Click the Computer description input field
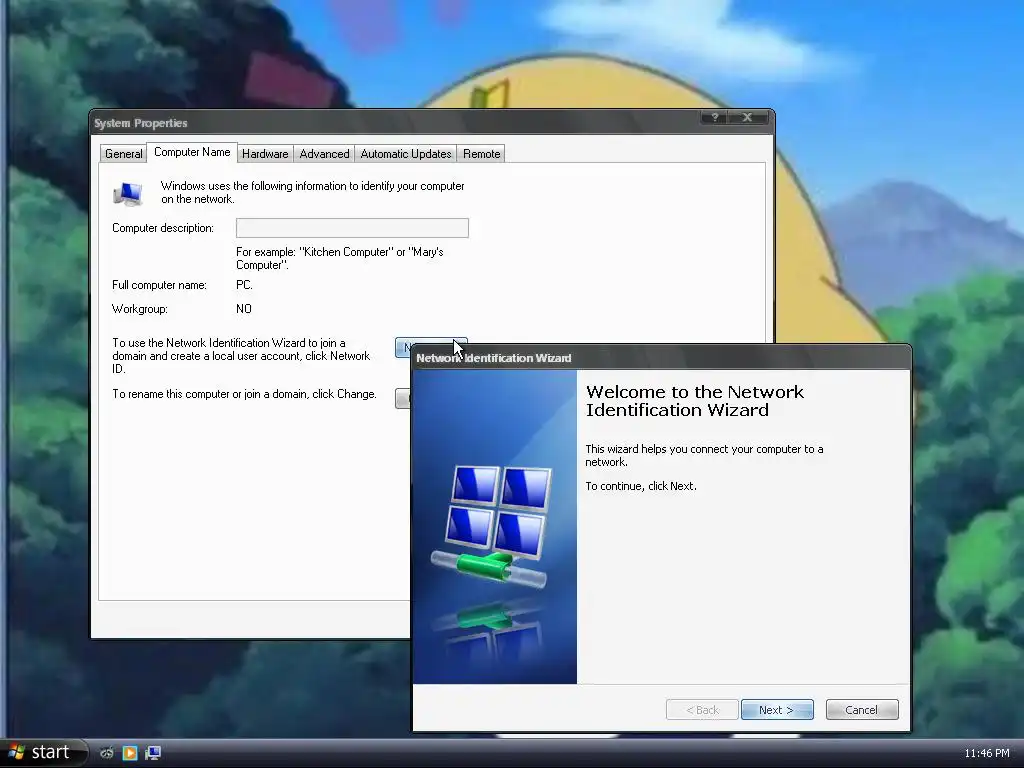 (352, 228)
